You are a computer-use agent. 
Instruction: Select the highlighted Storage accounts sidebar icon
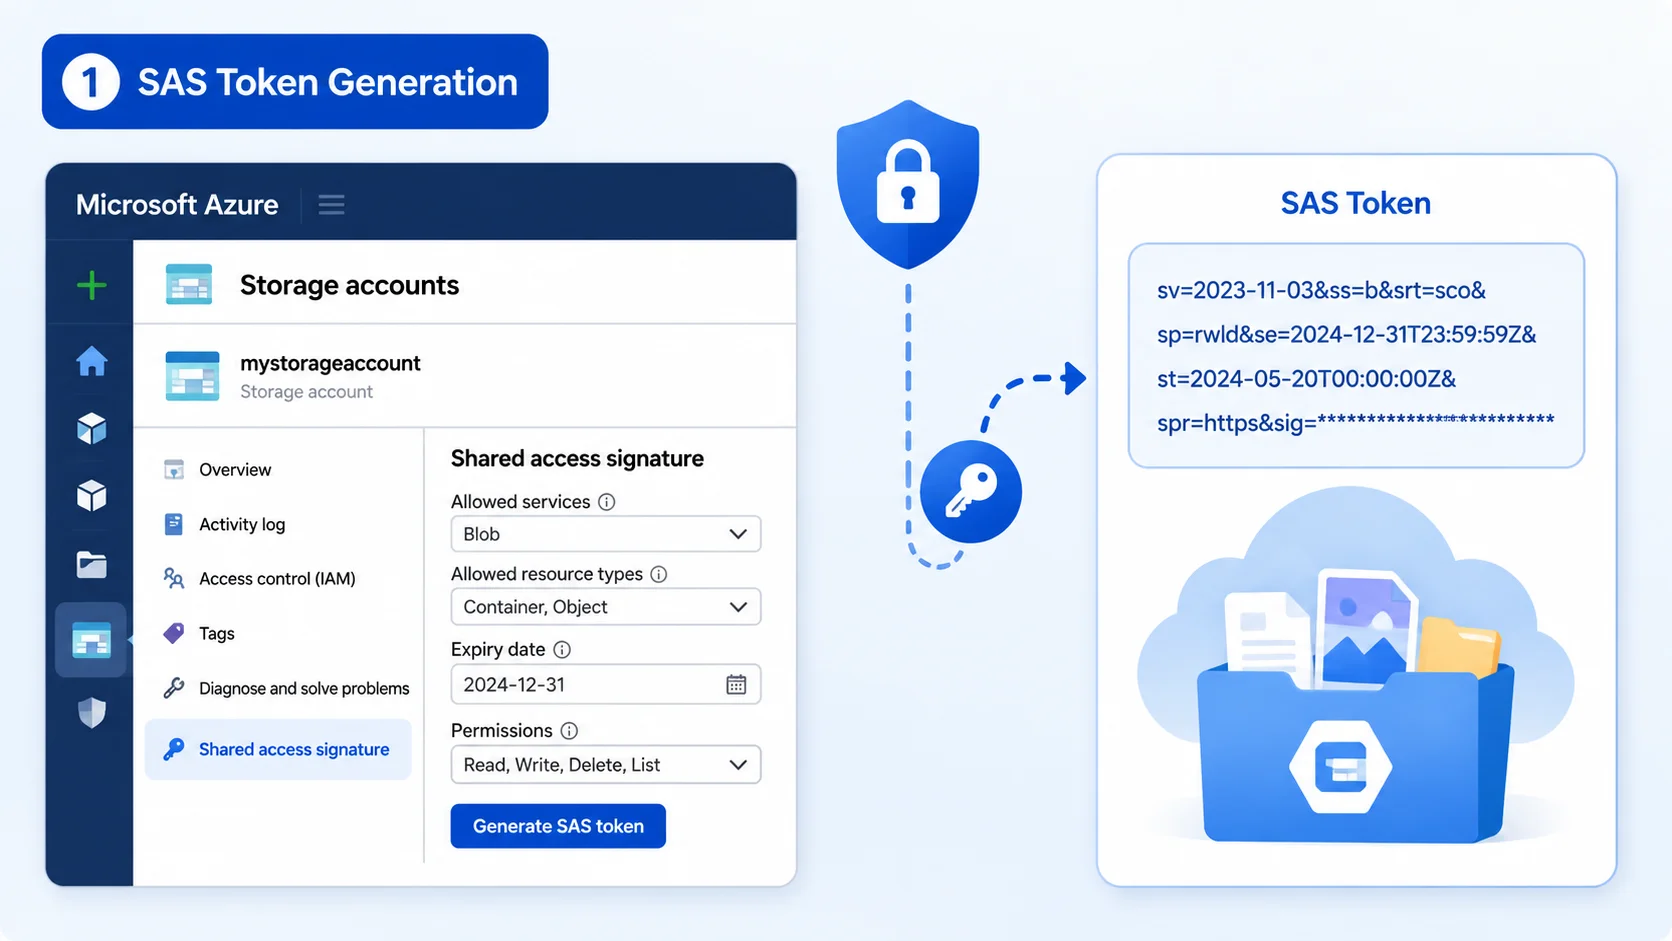(x=91, y=641)
